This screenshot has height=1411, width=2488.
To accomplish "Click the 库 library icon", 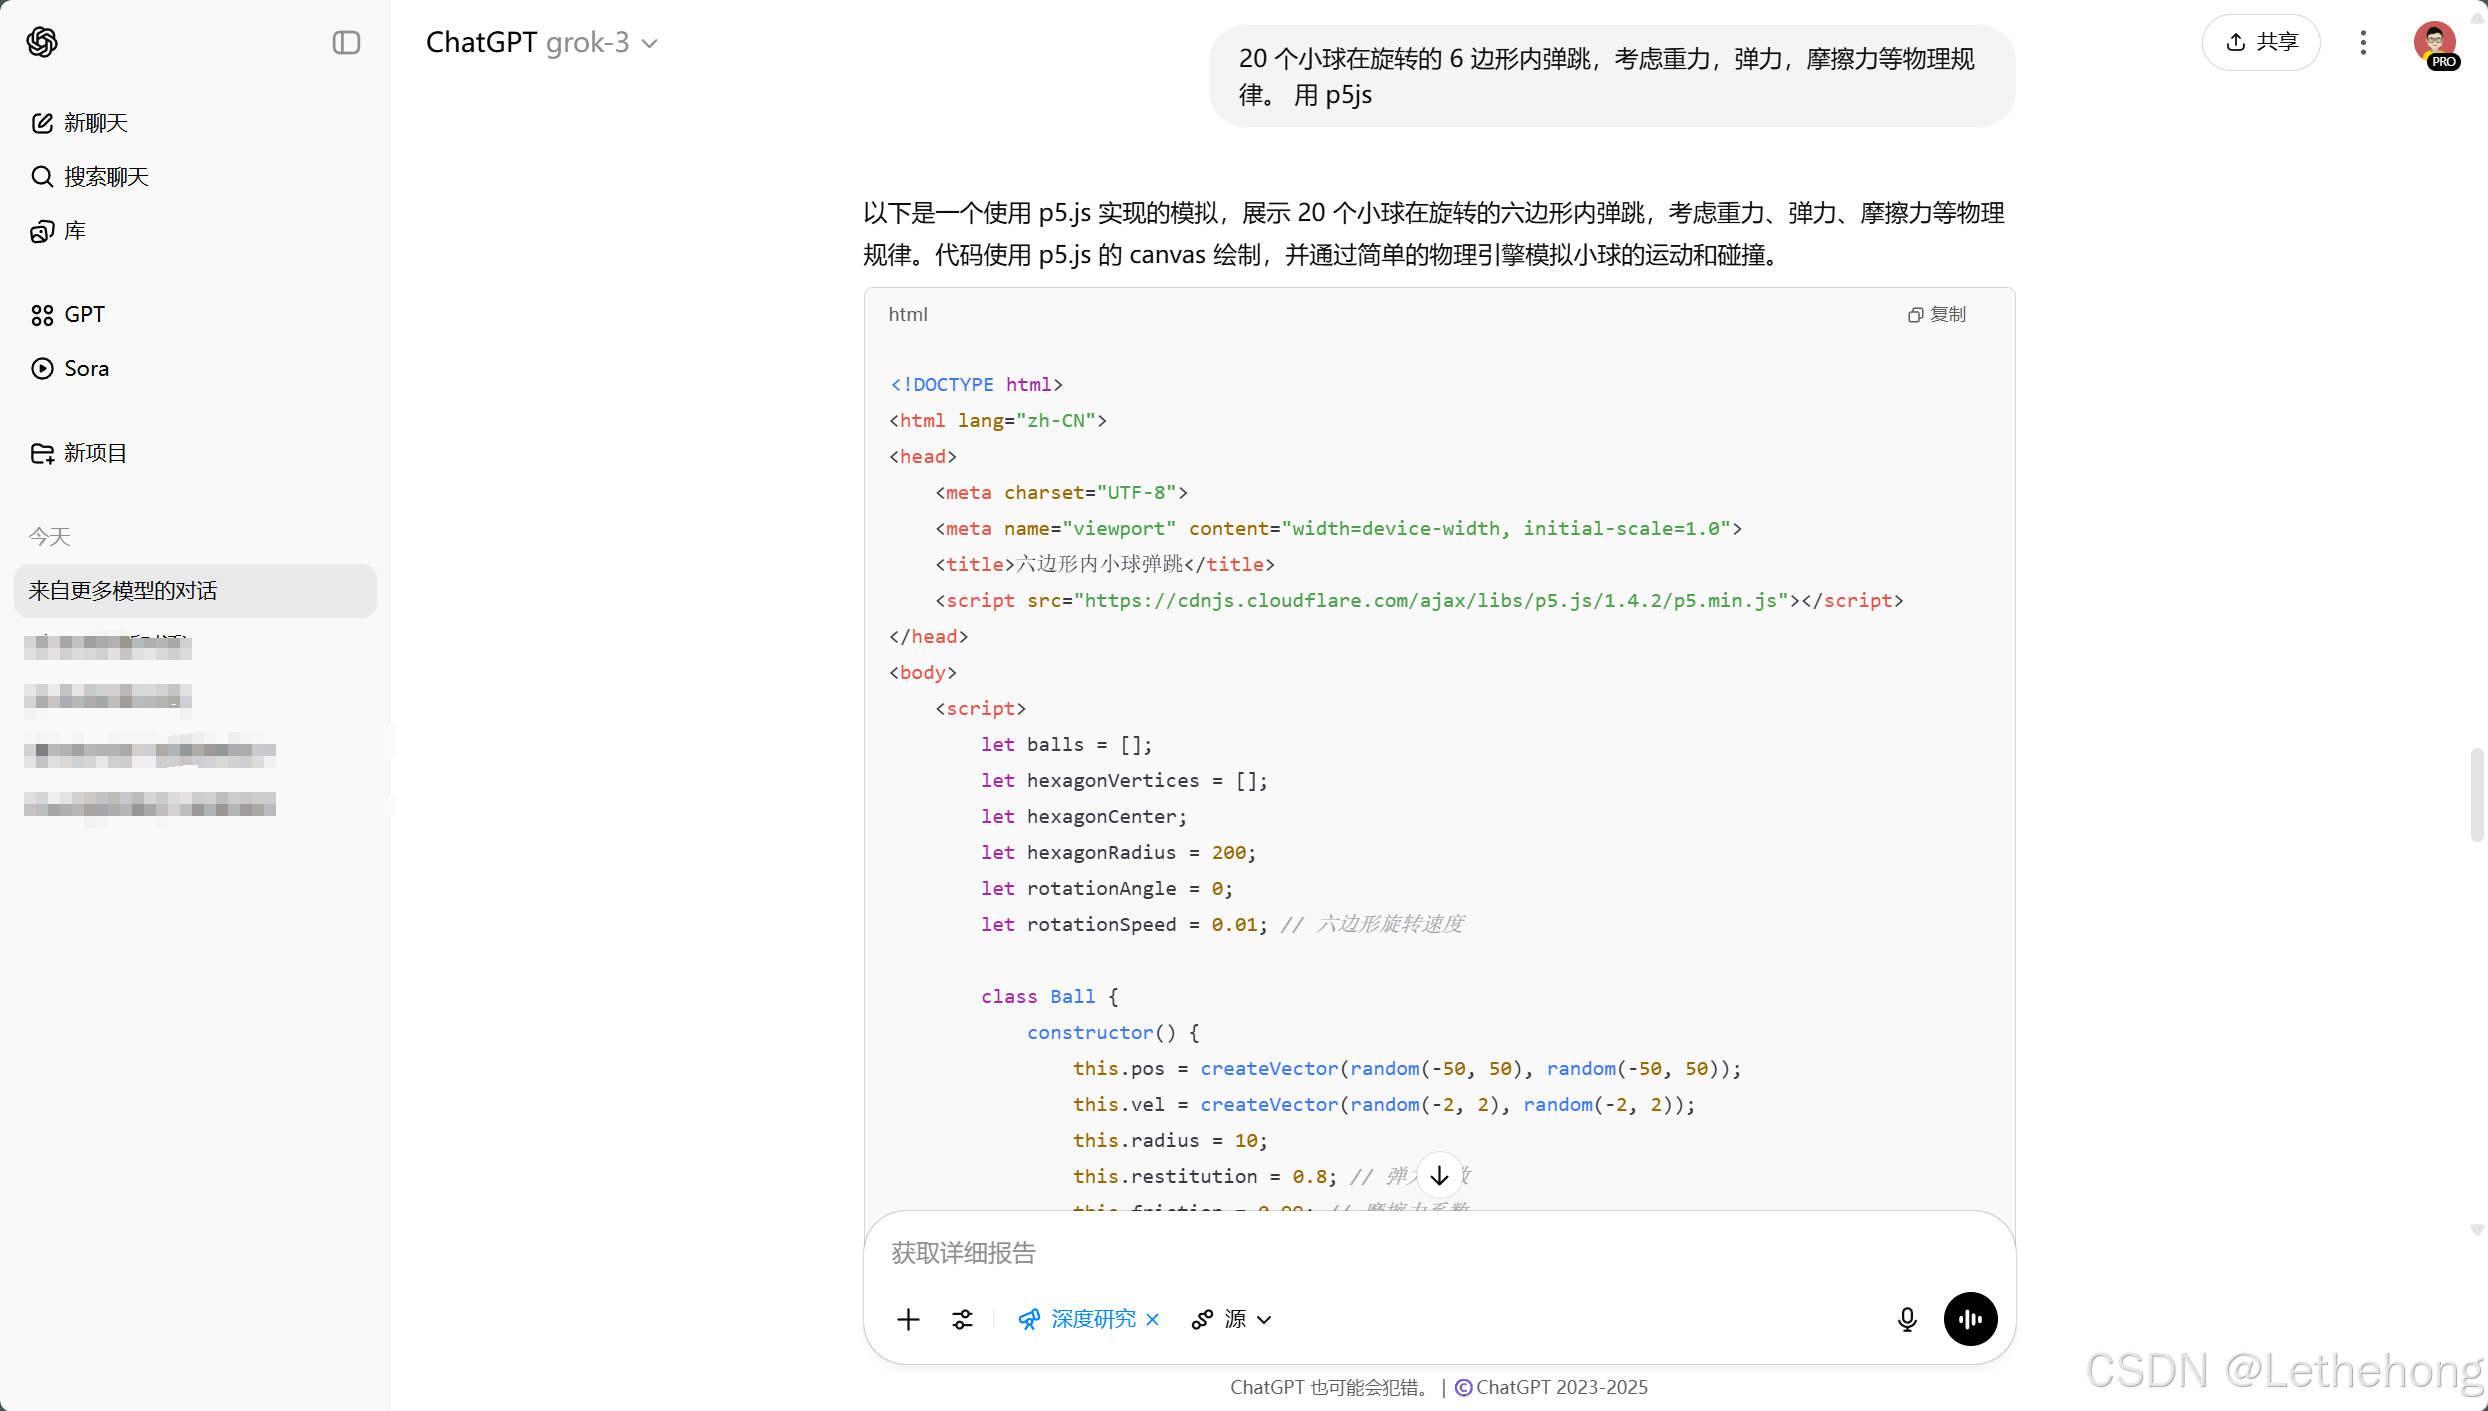I will pos(42,231).
